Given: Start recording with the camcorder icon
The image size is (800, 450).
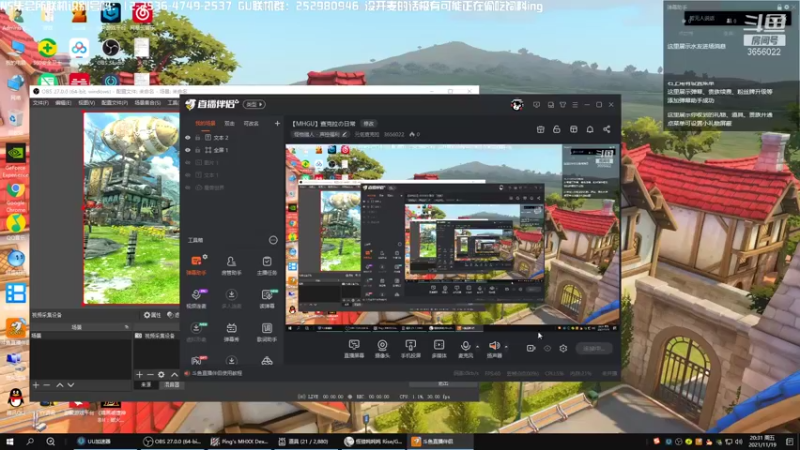Looking at the screenshot, I should [x=531, y=348].
